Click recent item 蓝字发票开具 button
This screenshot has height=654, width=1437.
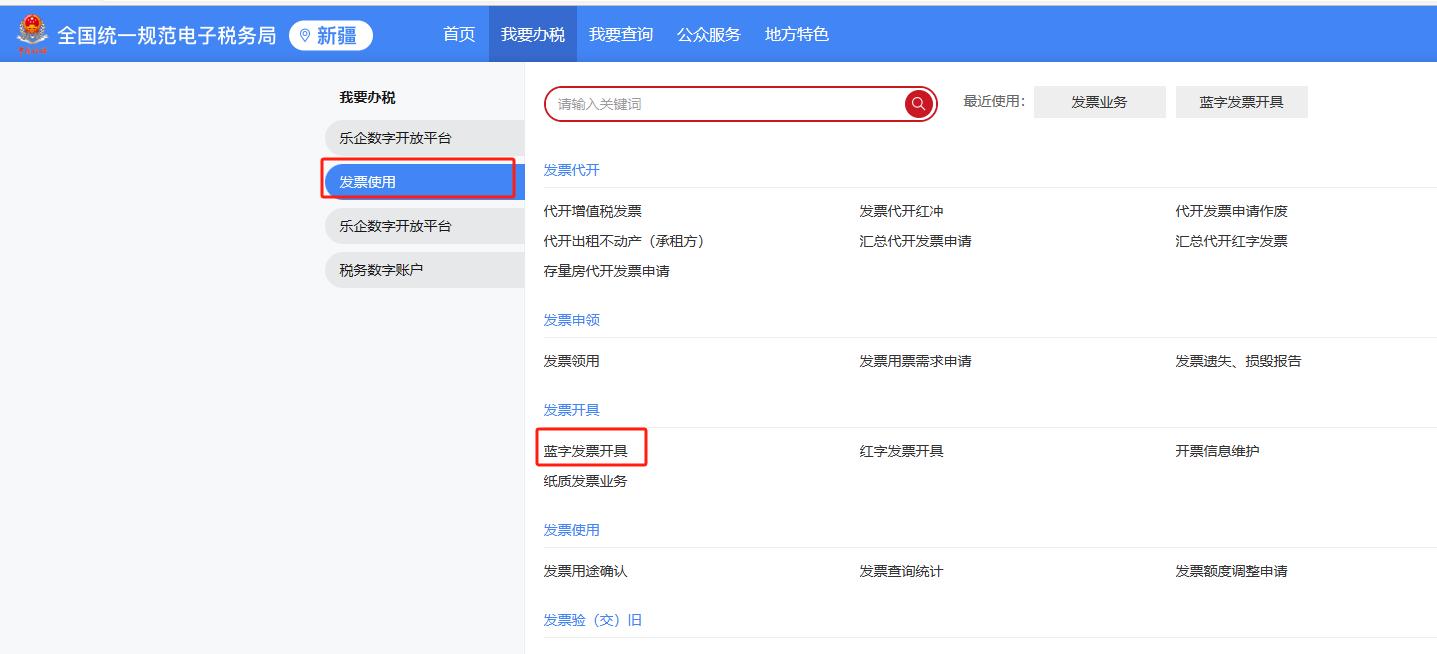click(1241, 102)
